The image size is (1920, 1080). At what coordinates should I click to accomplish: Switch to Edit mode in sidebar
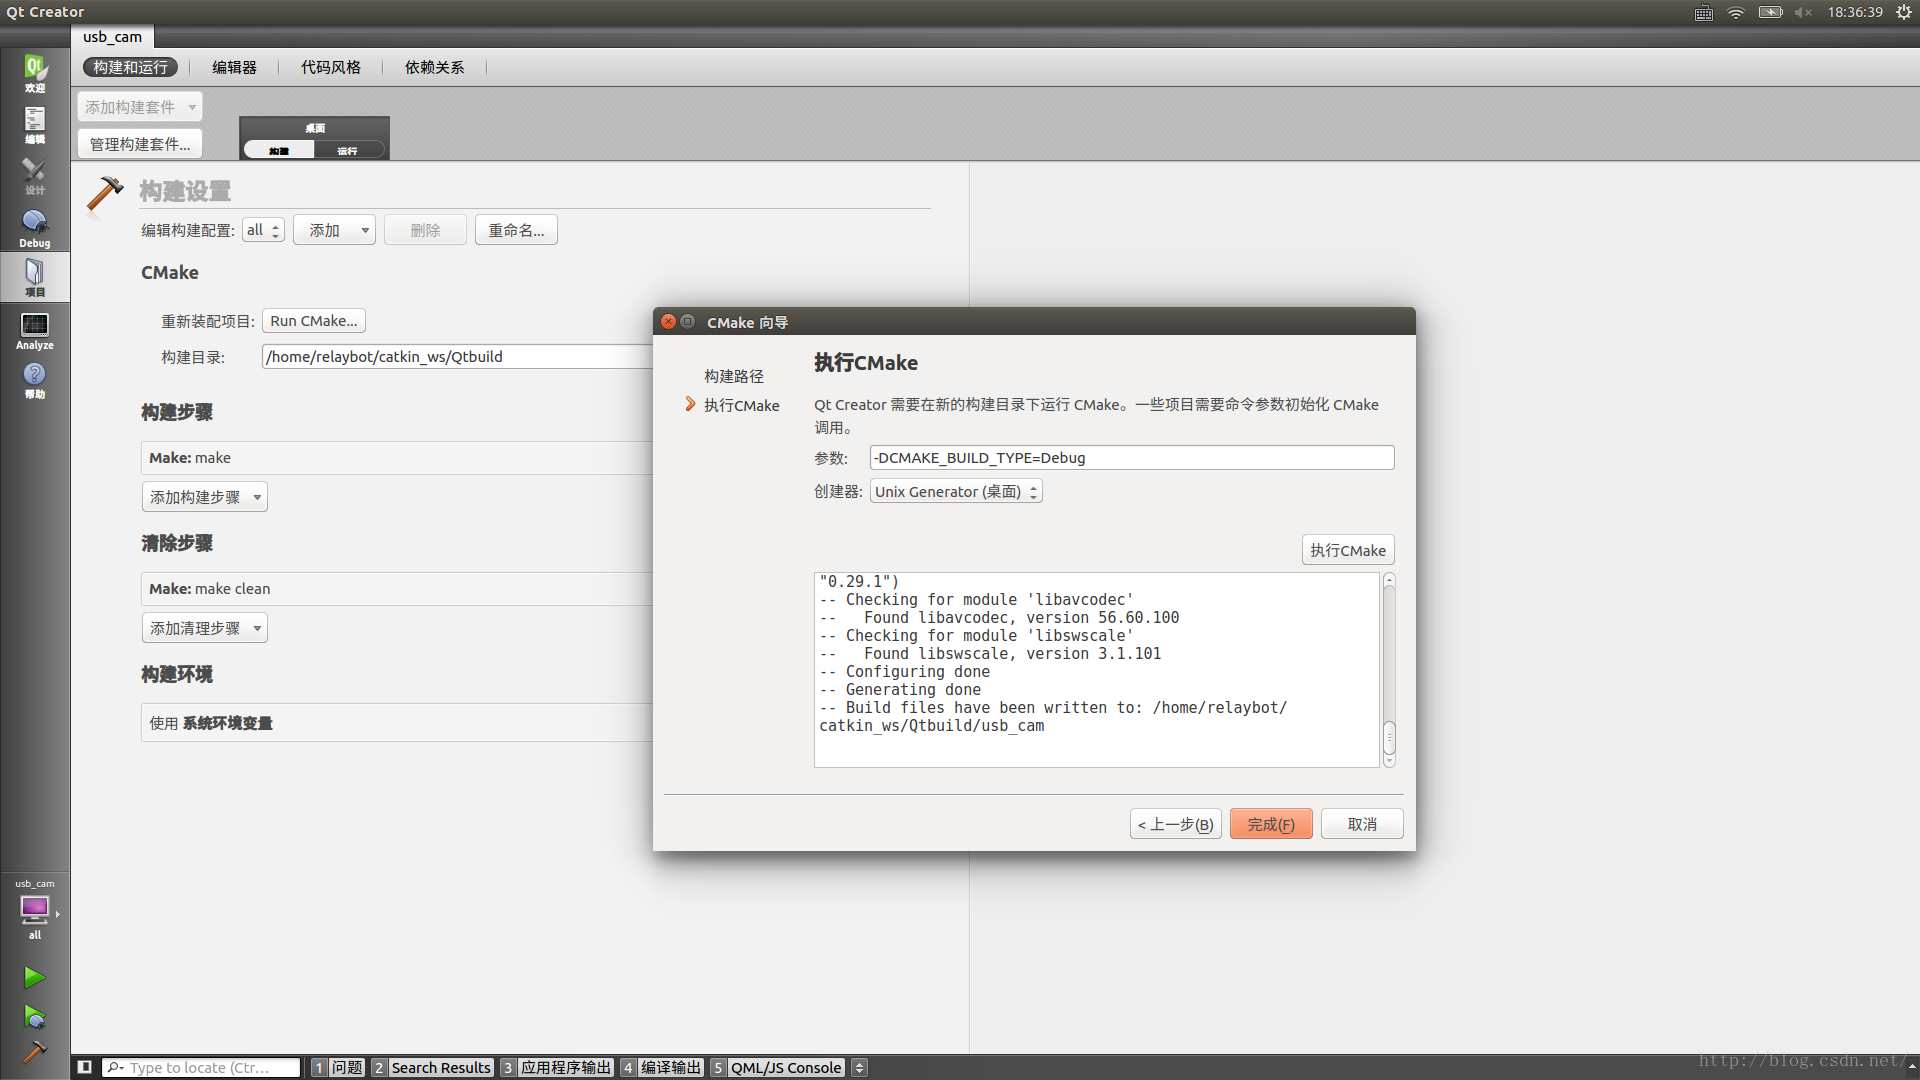[35, 124]
